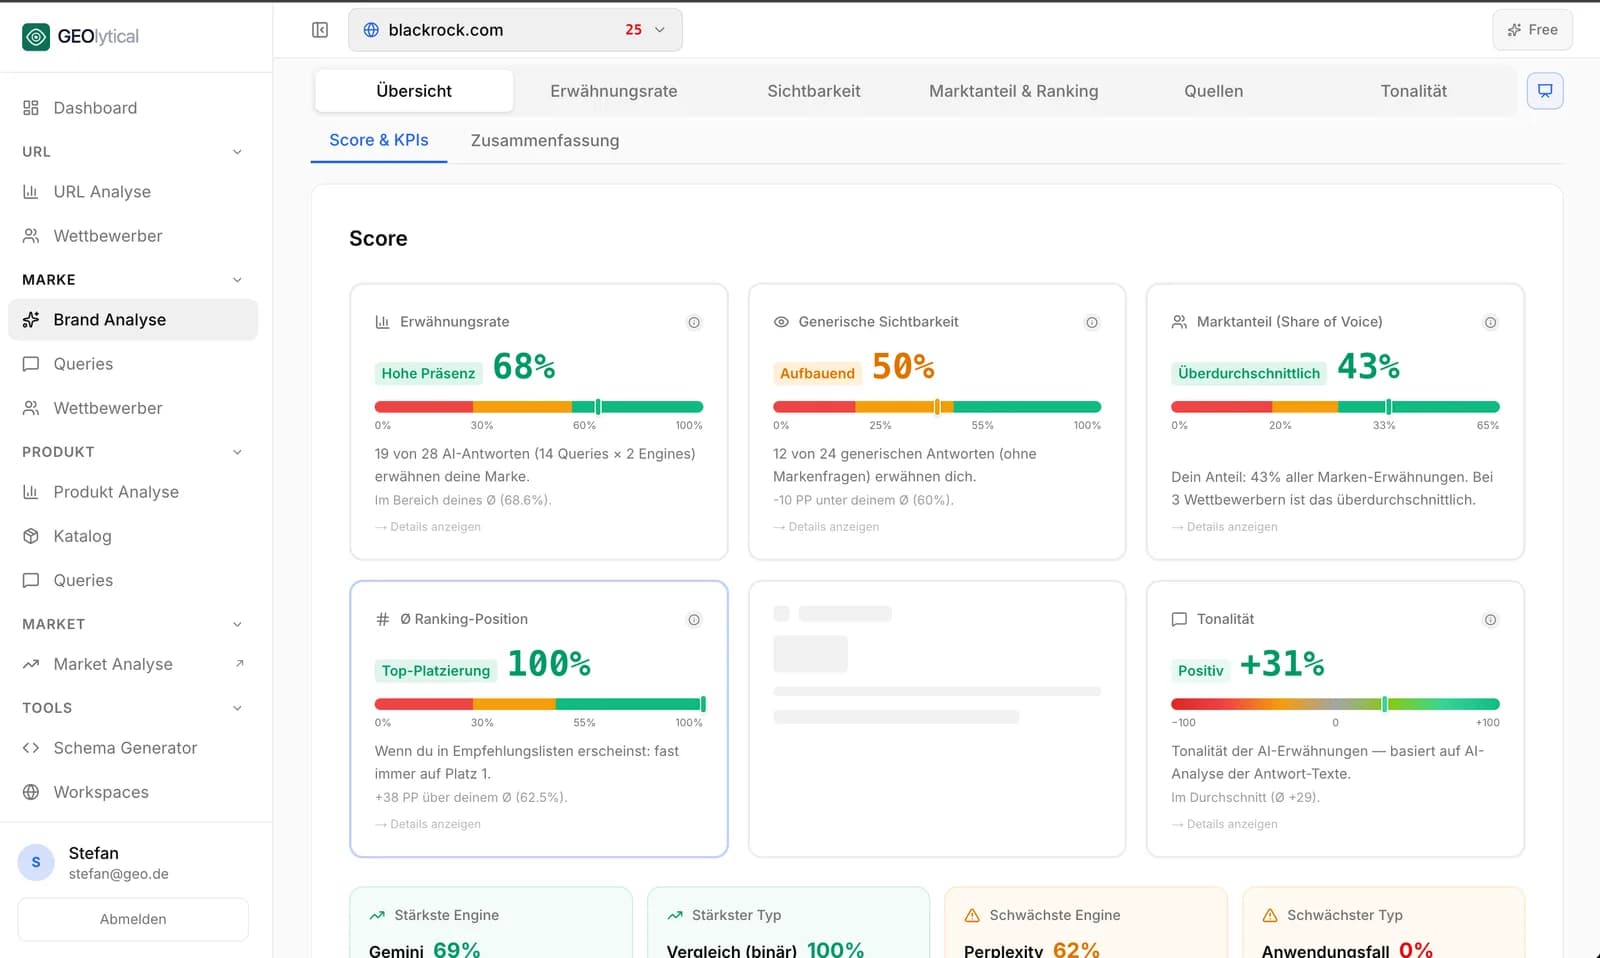Open Market Analyse external link
The width and height of the screenshot is (1600, 958).
pos(133,664)
